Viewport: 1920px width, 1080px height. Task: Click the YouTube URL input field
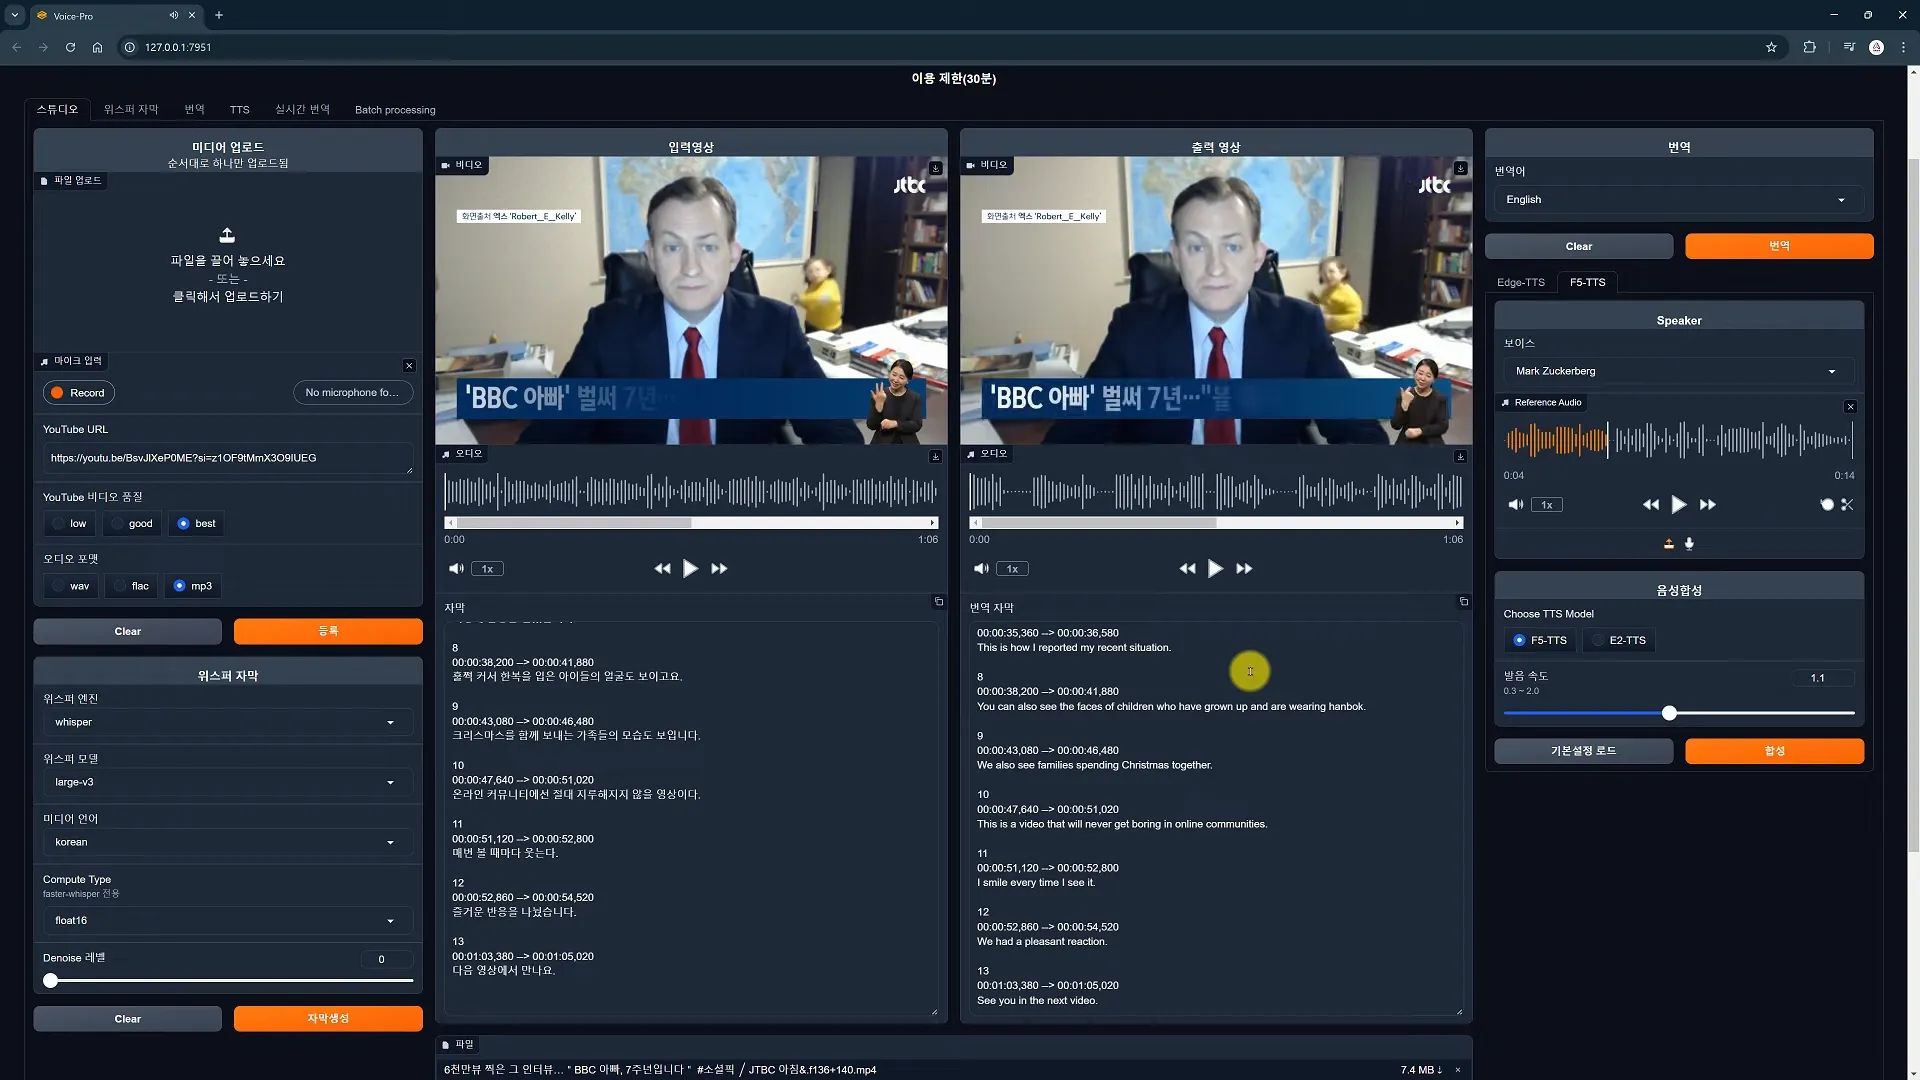tap(227, 458)
